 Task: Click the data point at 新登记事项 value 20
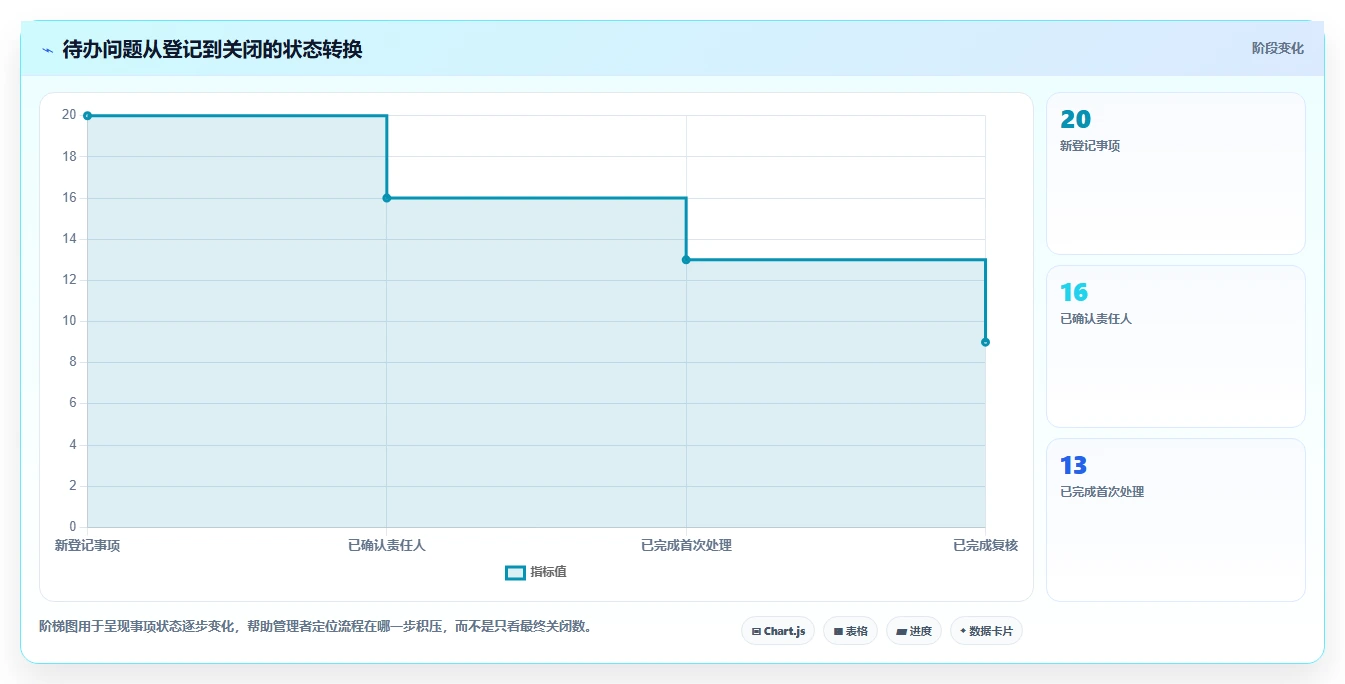point(87,116)
